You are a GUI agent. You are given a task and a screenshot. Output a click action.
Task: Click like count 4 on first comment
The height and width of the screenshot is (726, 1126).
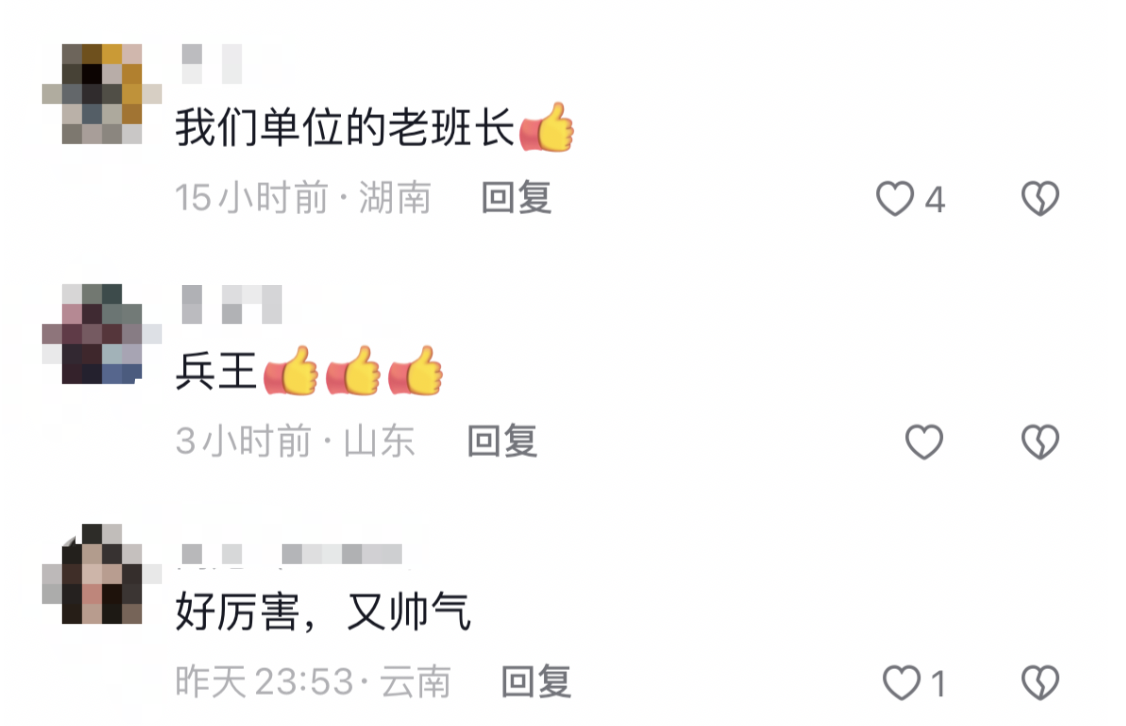[934, 200]
